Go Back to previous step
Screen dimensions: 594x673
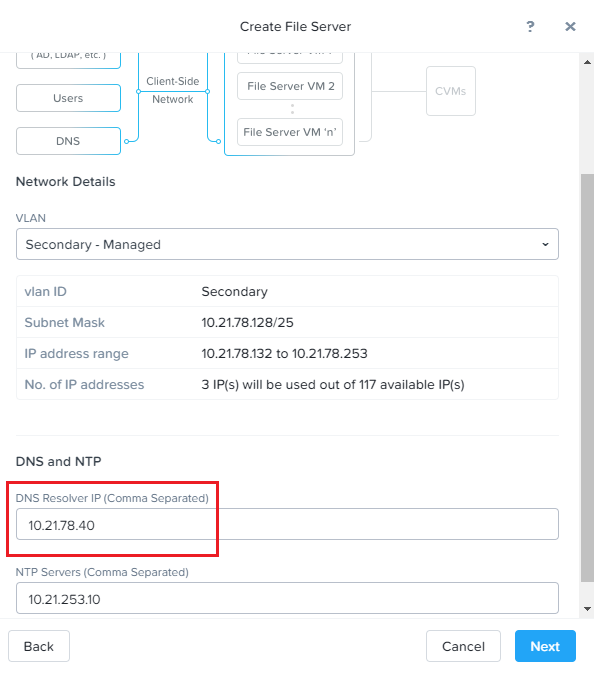[x=39, y=646]
